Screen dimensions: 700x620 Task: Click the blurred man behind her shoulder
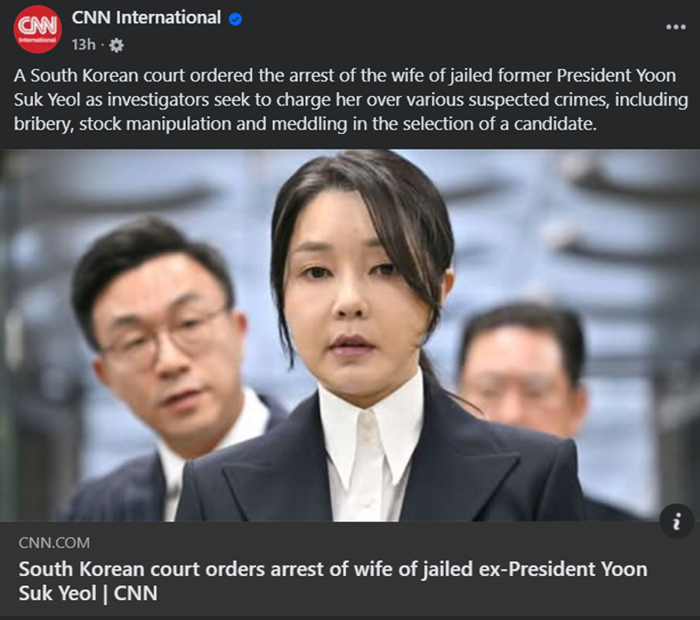[x=522, y=370]
